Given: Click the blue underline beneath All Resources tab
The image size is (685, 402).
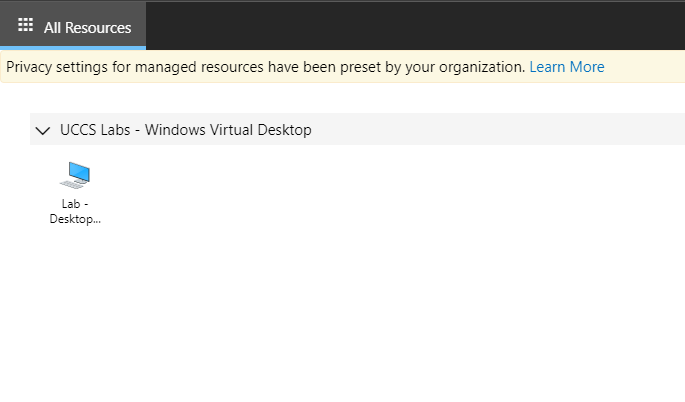Looking at the screenshot, I should [73, 48].
